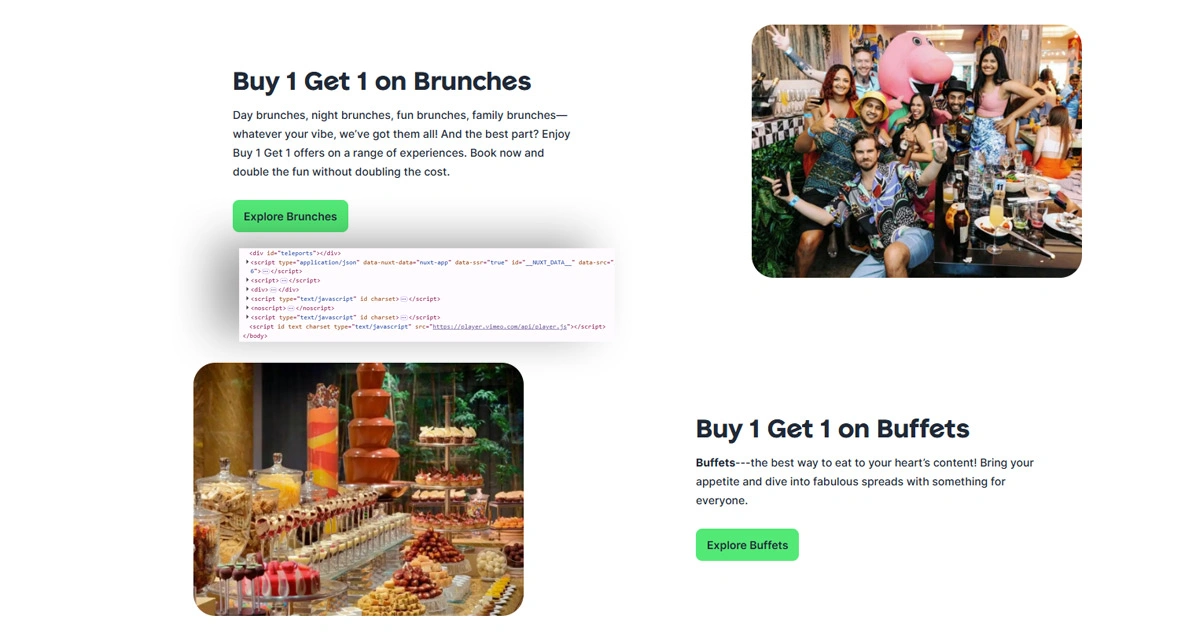The width and height of the screenshot is (1202, 634).
Task: Click the ellipsis badge inside the noscript node
Action: (291, 308)
